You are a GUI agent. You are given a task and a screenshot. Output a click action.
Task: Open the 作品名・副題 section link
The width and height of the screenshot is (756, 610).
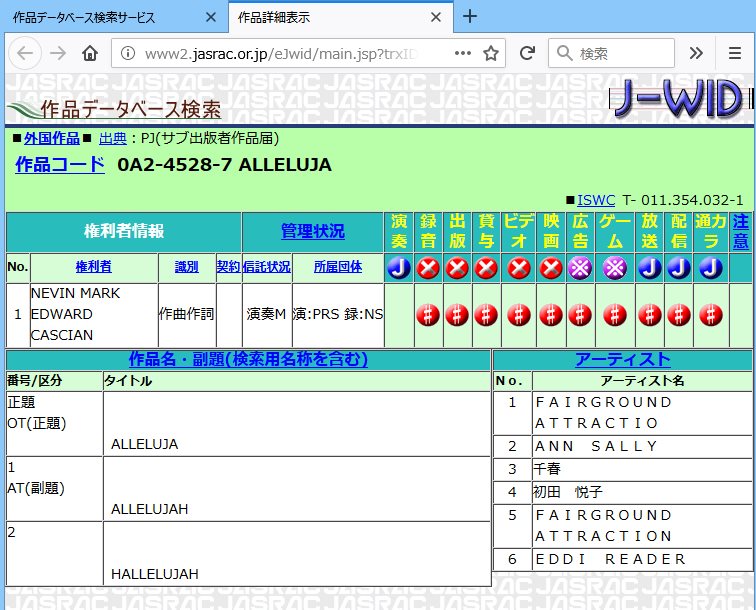248,359
